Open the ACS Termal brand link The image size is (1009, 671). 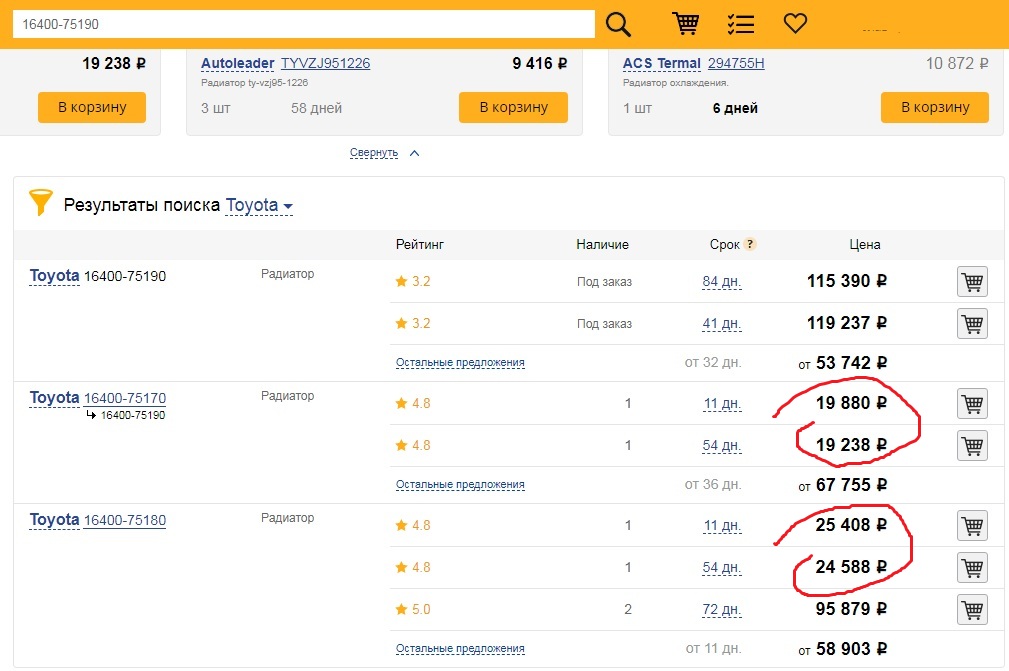click(662, 63)
